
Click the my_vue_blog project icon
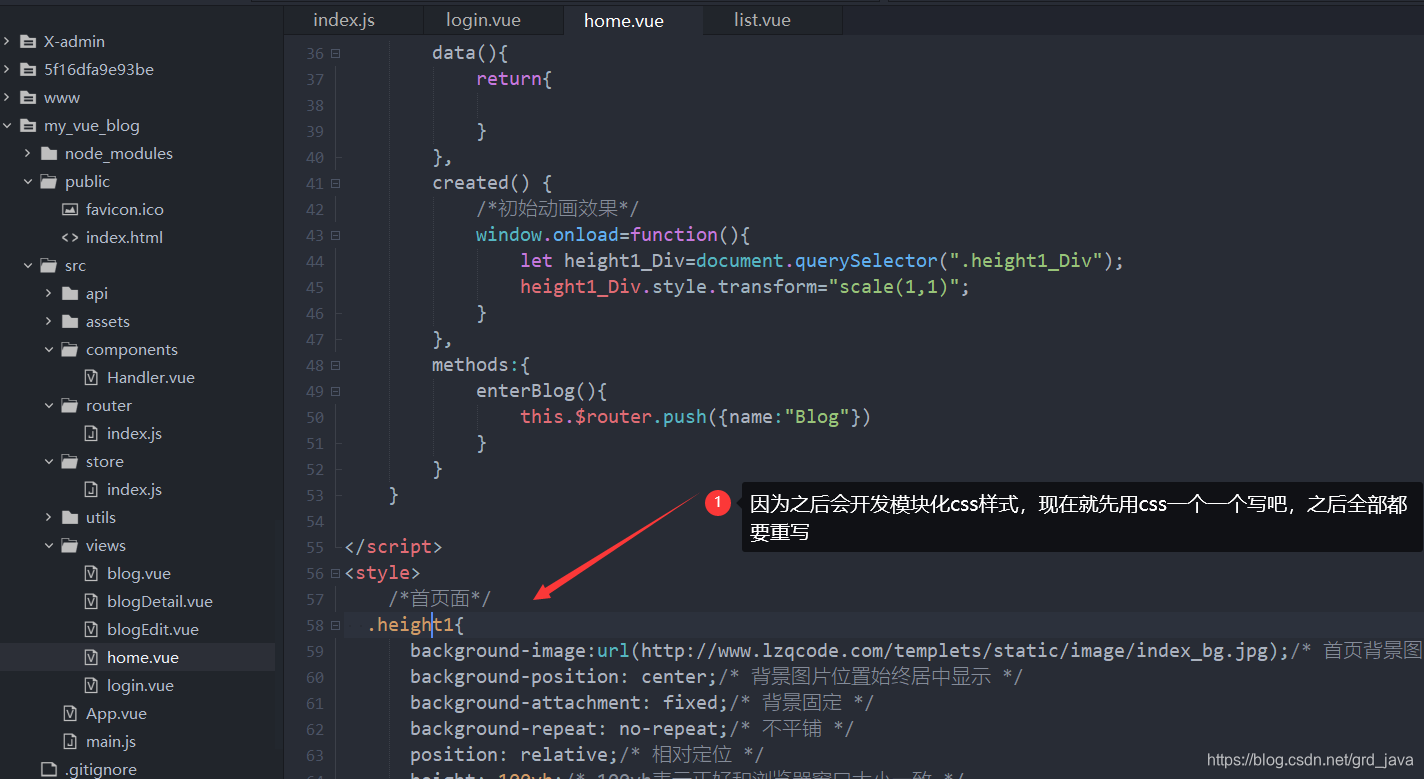click(x=28, y=126)
